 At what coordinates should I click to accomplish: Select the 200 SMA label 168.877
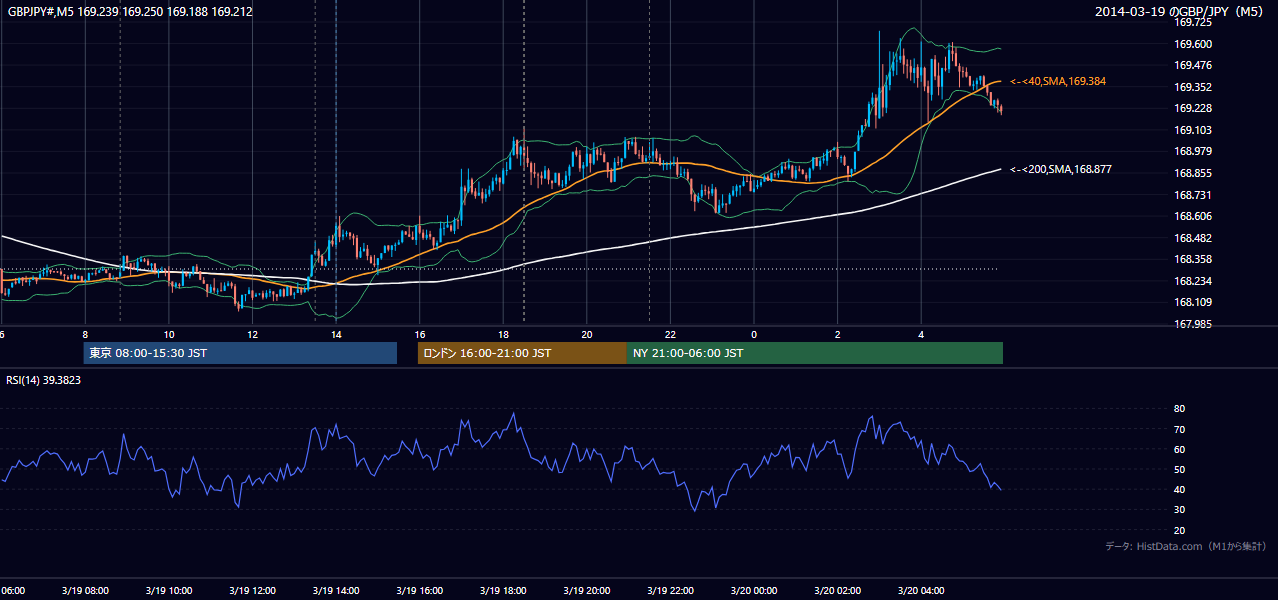1061,170
